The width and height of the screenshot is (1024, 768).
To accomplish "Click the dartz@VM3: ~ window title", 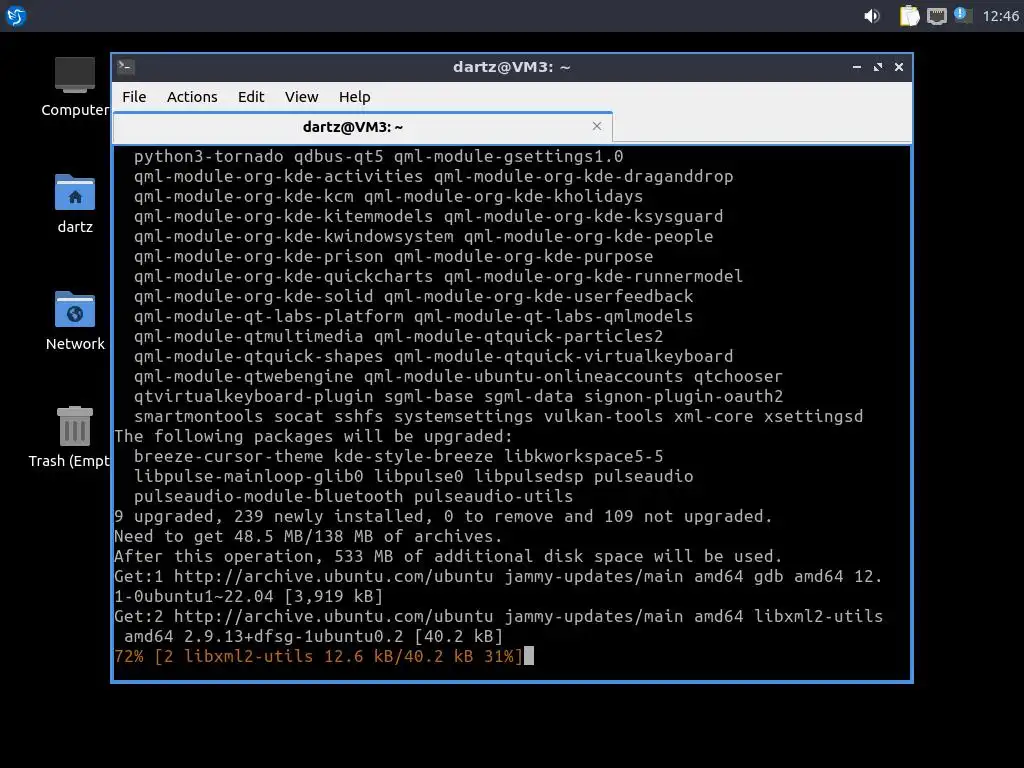I will point(511,67).
